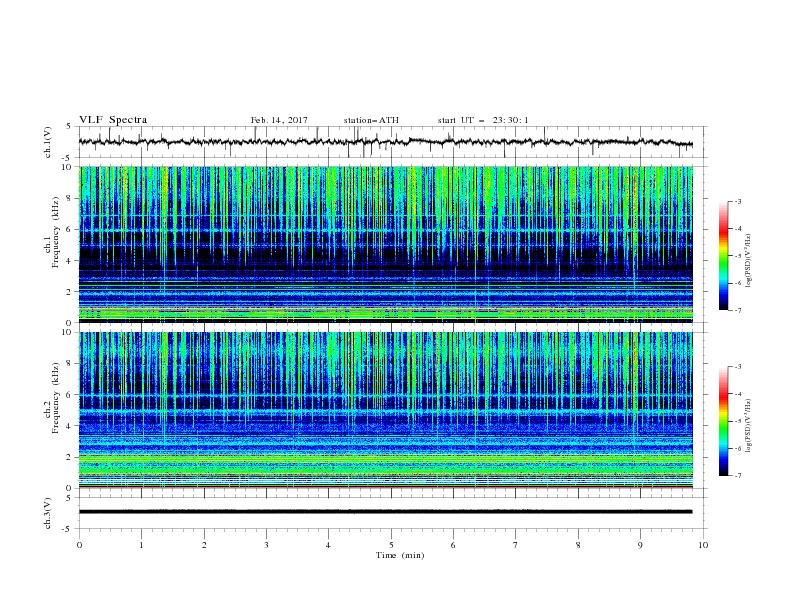Select the "start UT = 23:30: 1" text
The image size is (792, 612).
483,120
